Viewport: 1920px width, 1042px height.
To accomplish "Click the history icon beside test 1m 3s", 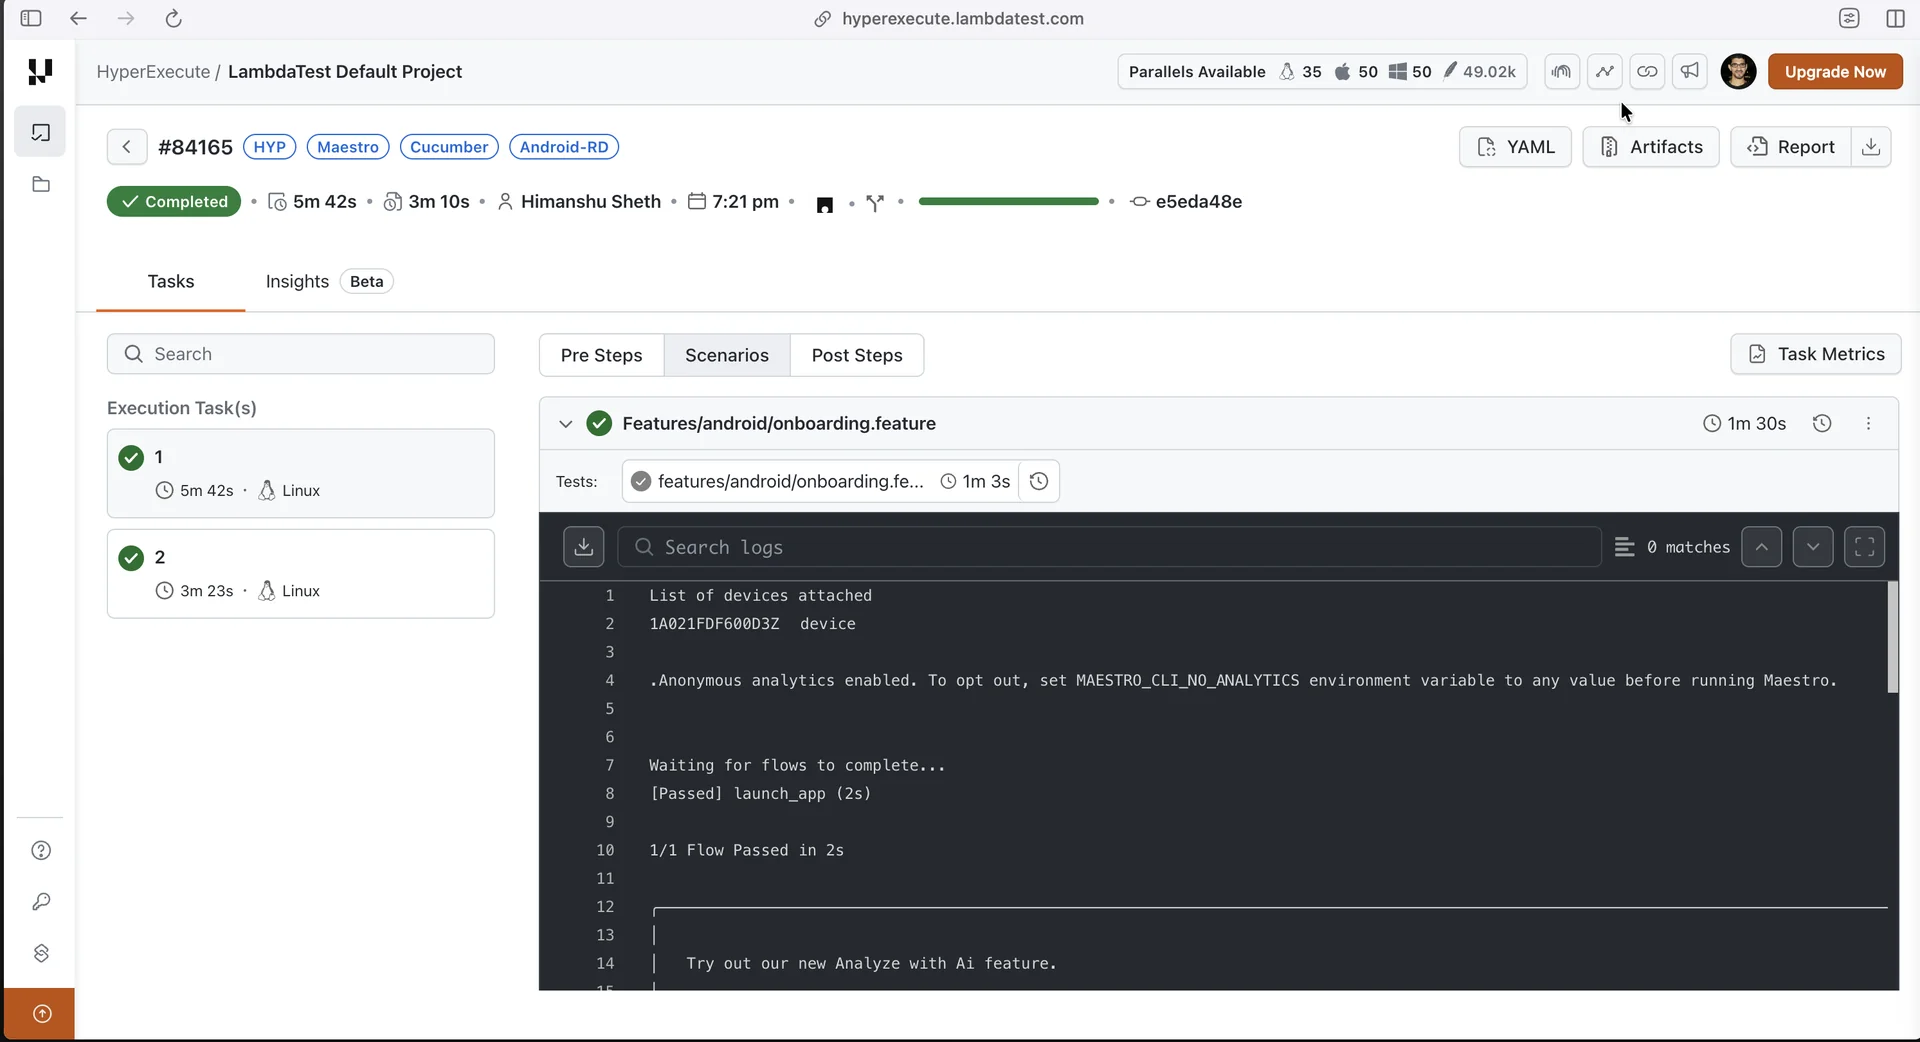I will [x=1039, y=481].
